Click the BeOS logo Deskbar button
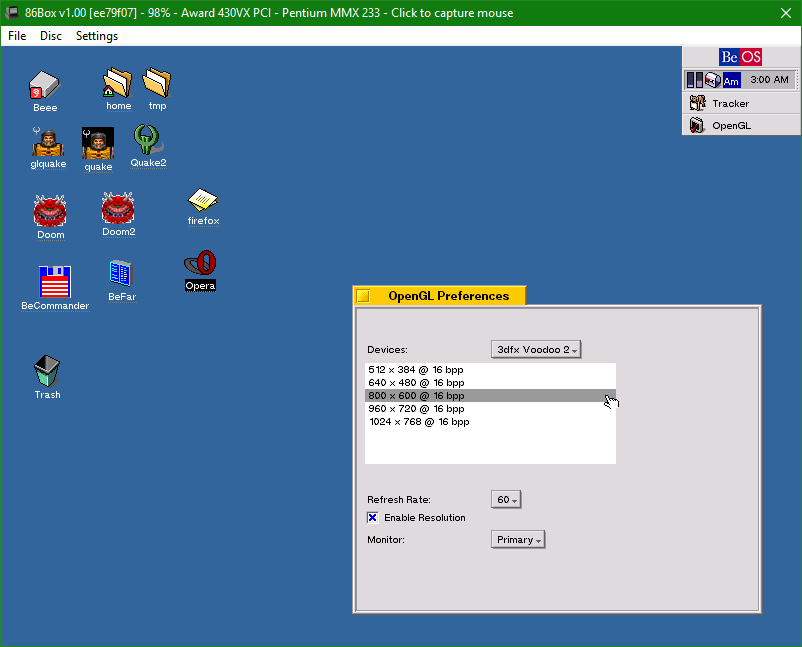802x647 pixels. [x=741, y=57]
